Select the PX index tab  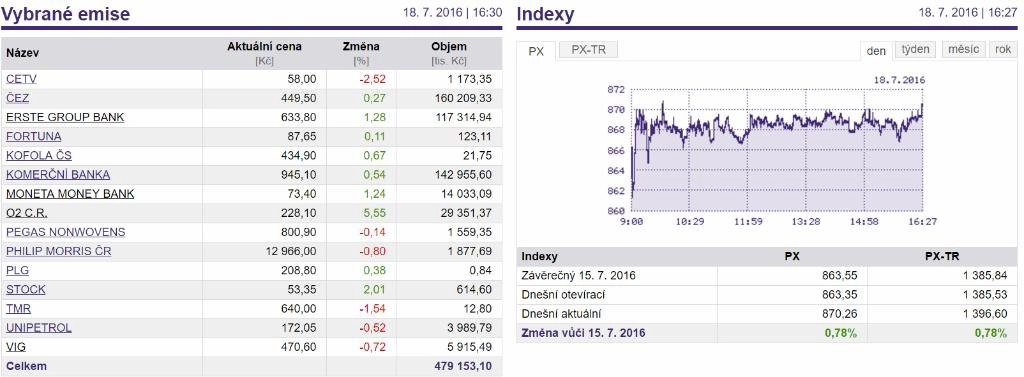coord(536,51)
